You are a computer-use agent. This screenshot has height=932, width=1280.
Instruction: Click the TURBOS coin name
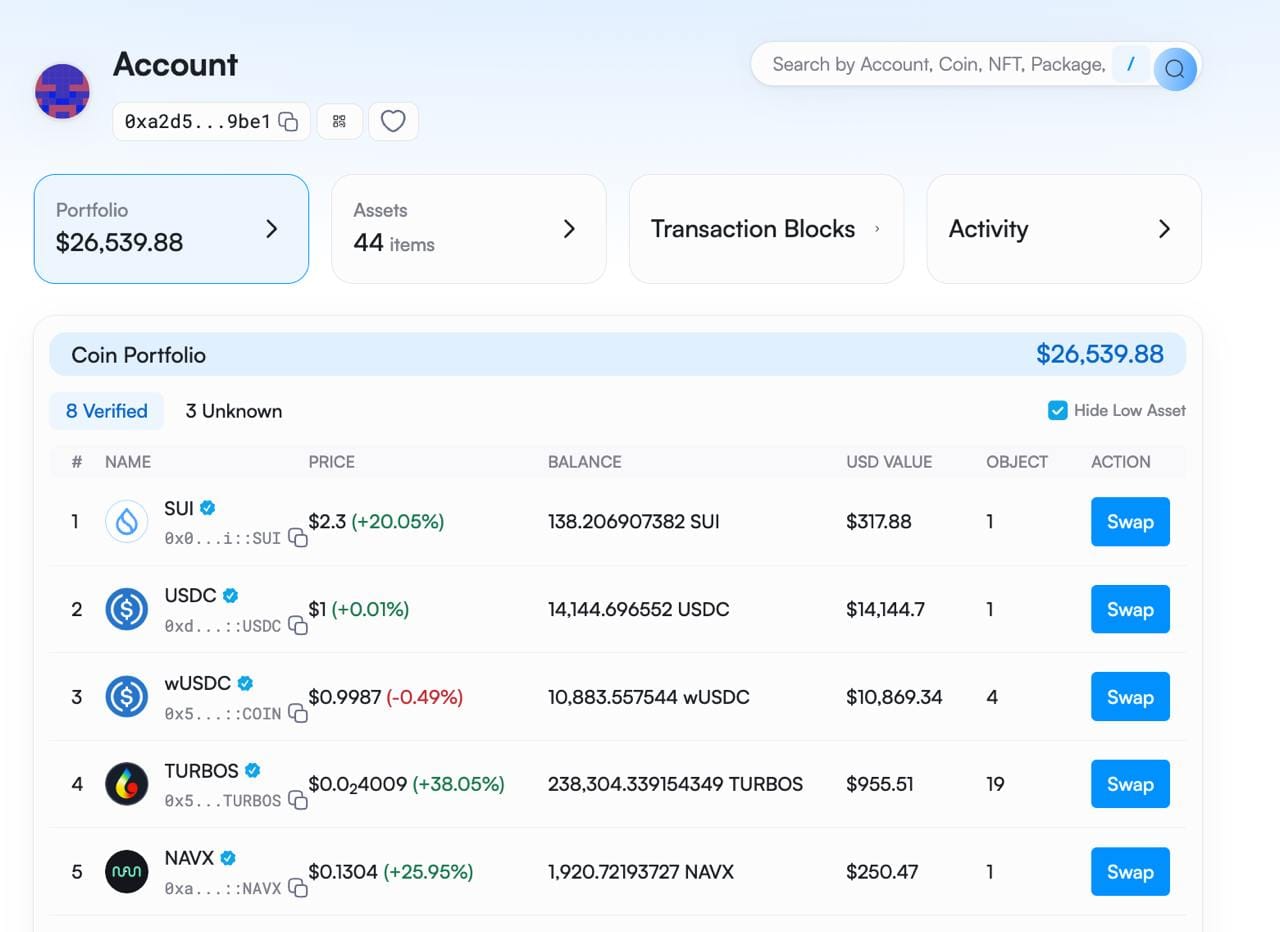(201, 771)
